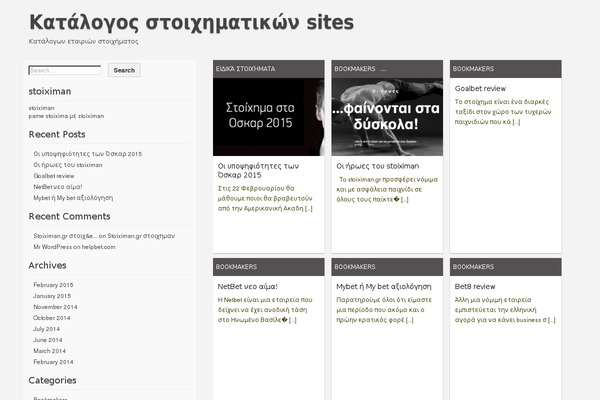Open the June 2014 archive
The height and width of the screenshot is (400, 600).
click(48, 340)
